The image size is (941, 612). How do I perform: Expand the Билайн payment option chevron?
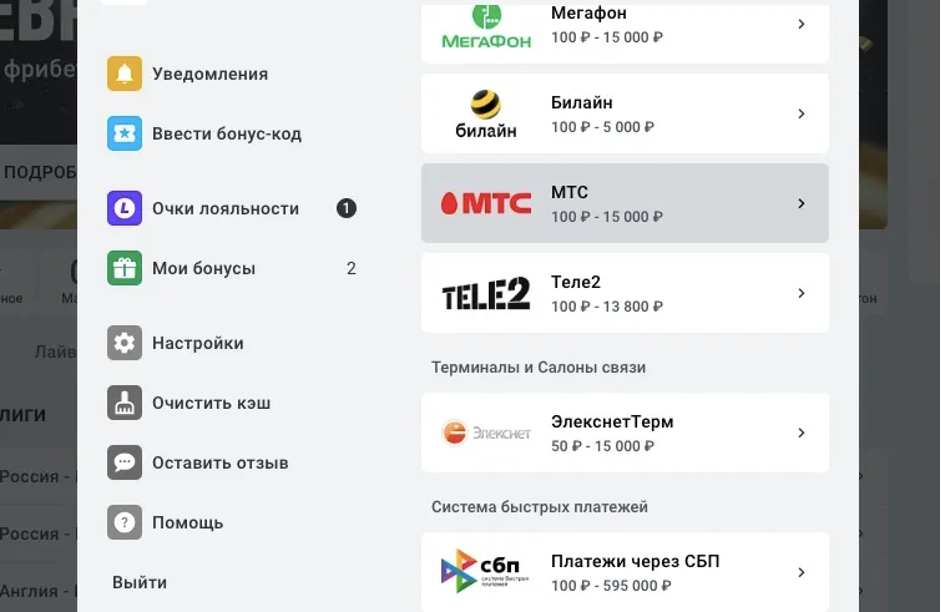[801, 114]
